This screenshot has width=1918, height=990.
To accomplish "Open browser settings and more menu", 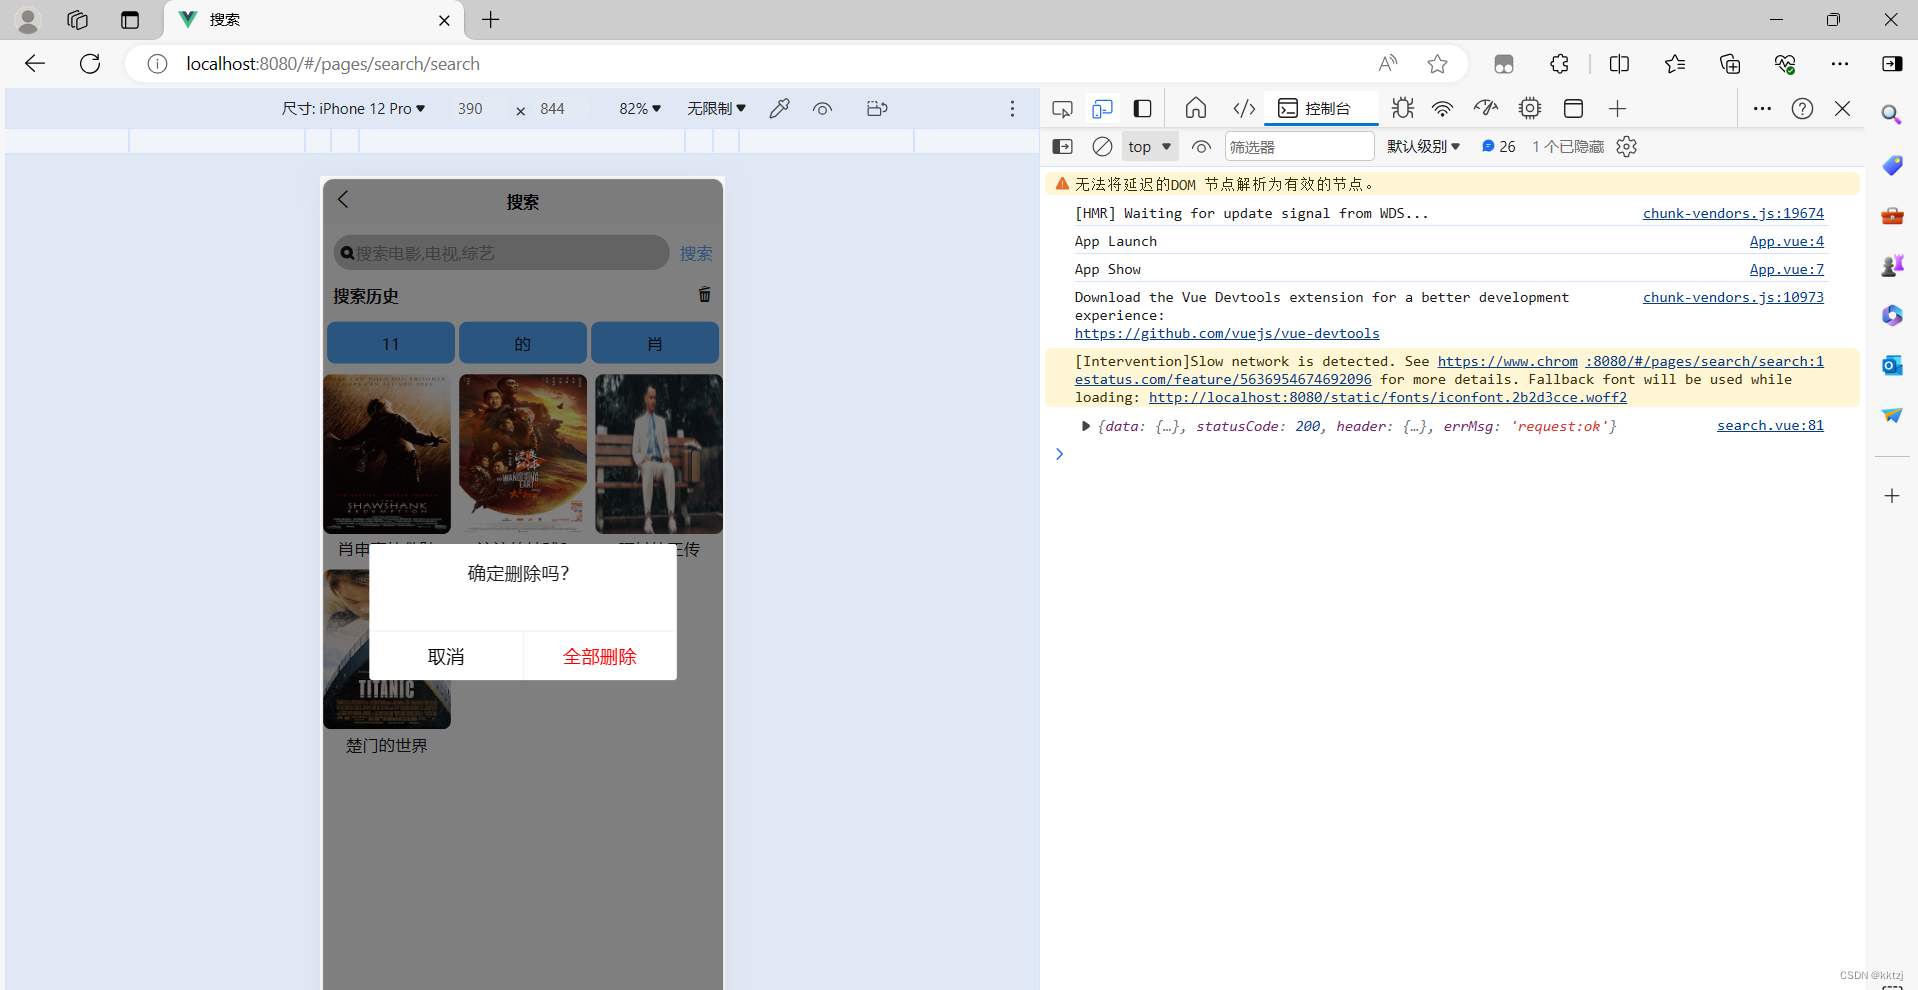I will click(1839, 64).
